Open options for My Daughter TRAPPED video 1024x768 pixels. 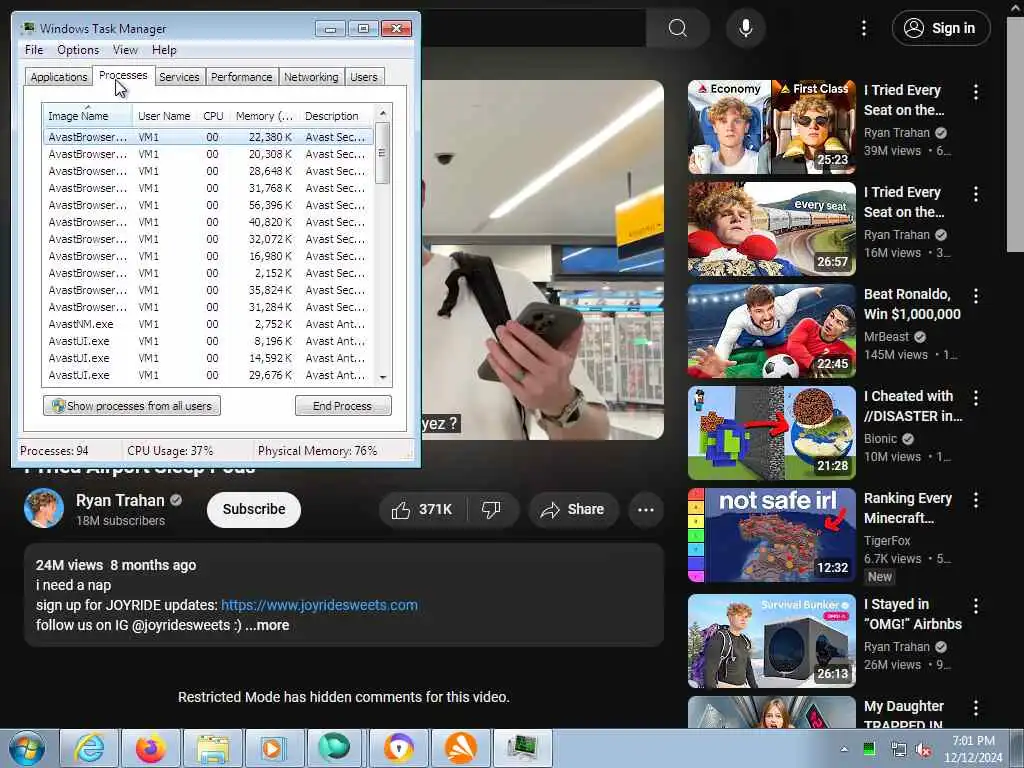pyautogui.click(x=976, y=708)
